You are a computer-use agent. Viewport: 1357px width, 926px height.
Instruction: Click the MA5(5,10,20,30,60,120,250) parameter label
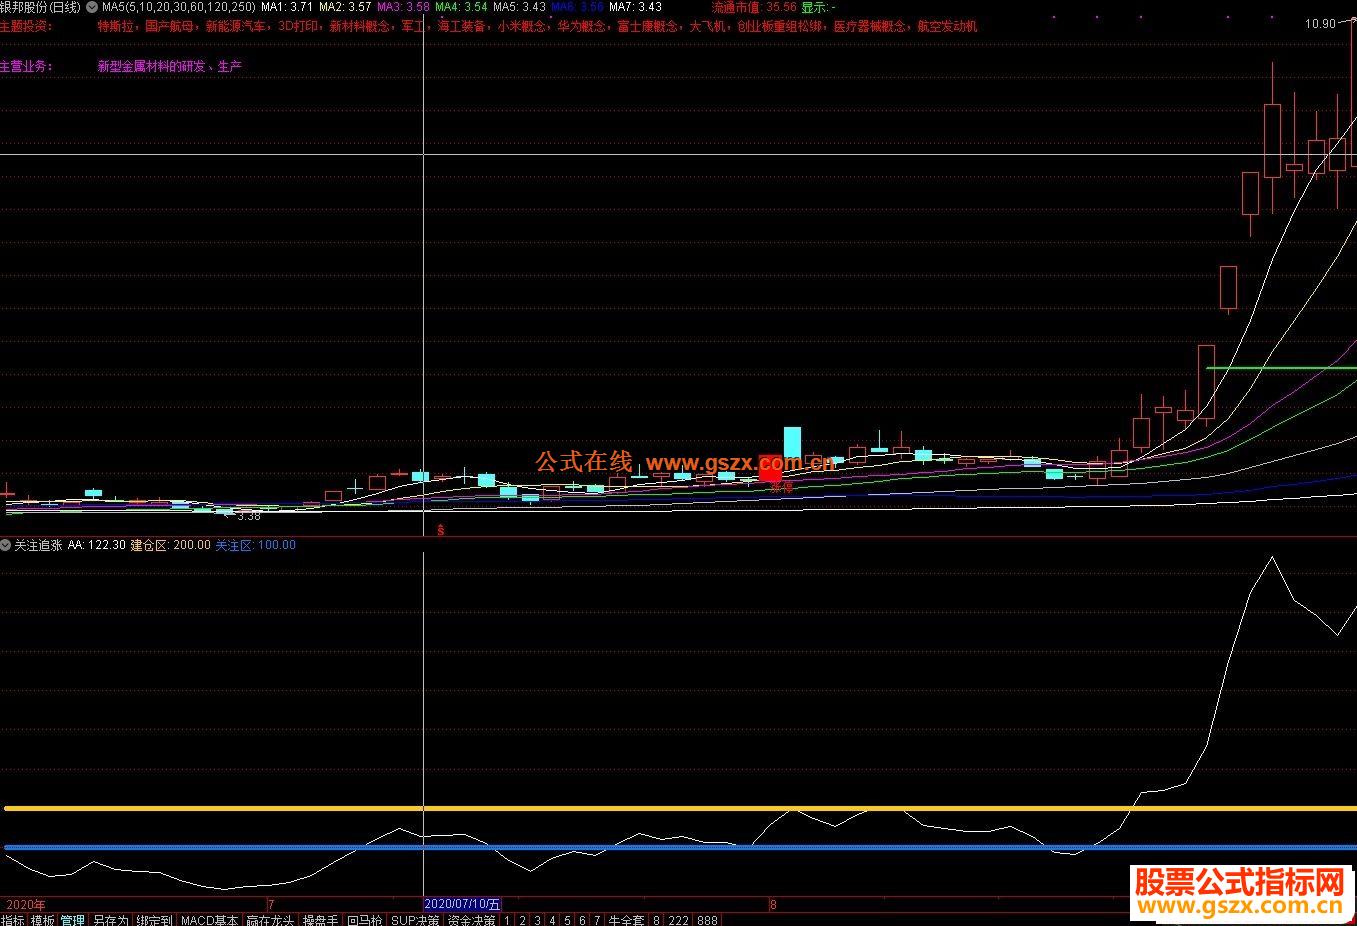click(179, 7)
